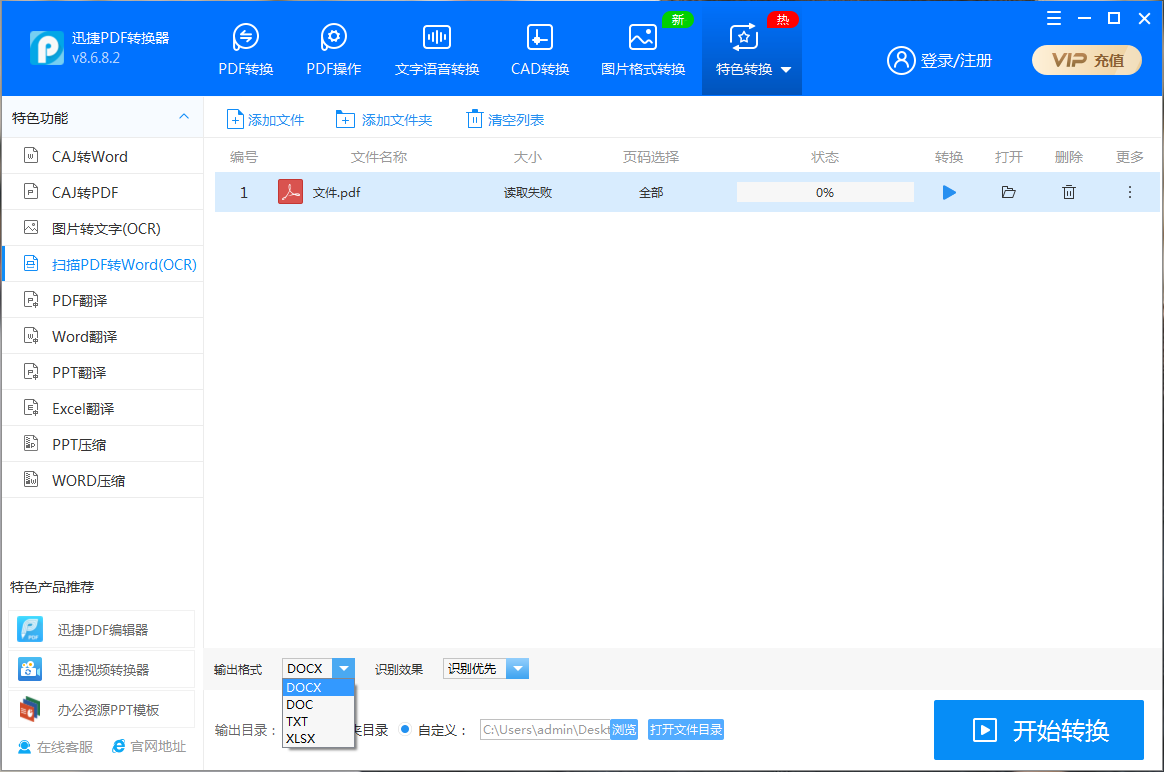The height and width of the screenshot is (772, 1164).
Task: Select 扫描PDF转Word(OCR) option
Action: 103,264
